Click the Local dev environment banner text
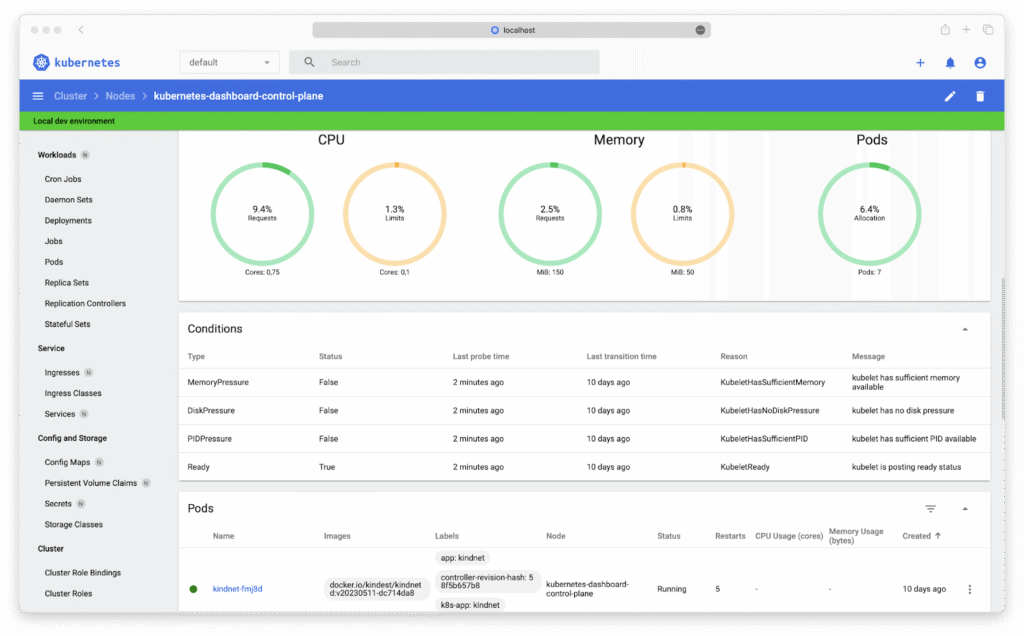The image size is (1024, 636). [x=74, y=121]
